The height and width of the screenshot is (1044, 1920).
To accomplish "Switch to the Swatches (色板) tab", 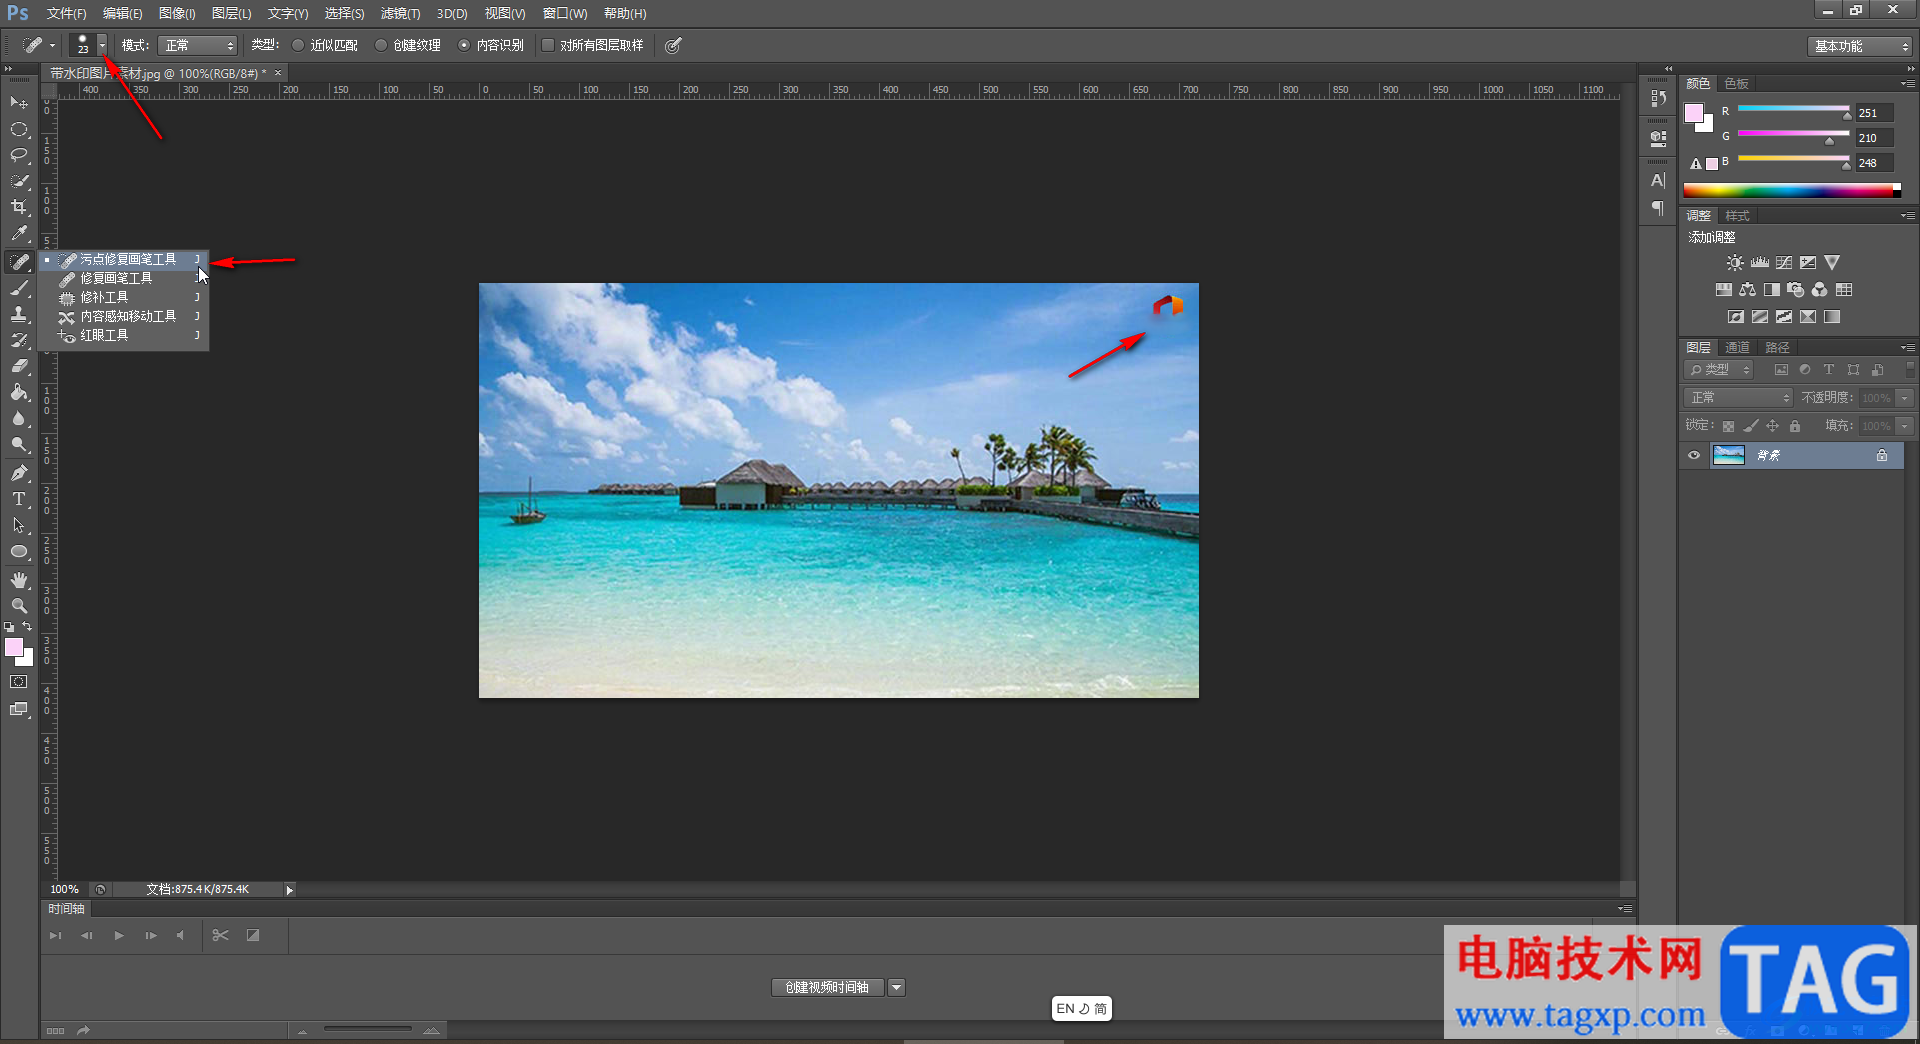I will pyautogui.click(x=1737, y=83).
